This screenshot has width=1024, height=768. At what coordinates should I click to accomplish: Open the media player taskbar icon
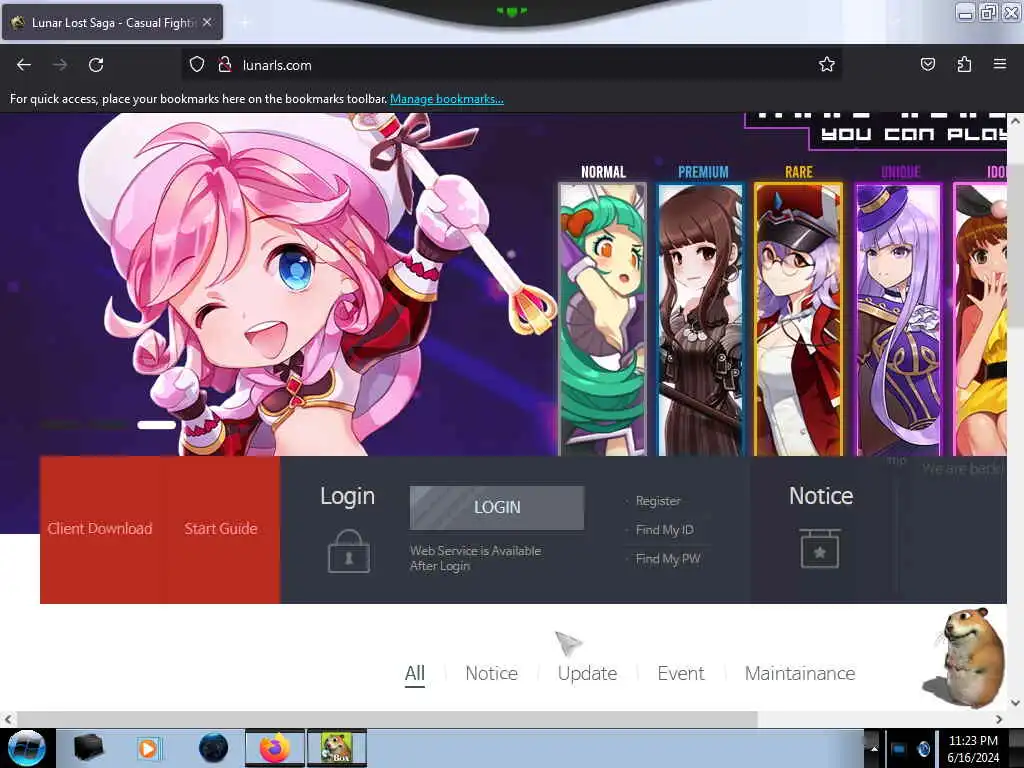click(x=149, y=748)
